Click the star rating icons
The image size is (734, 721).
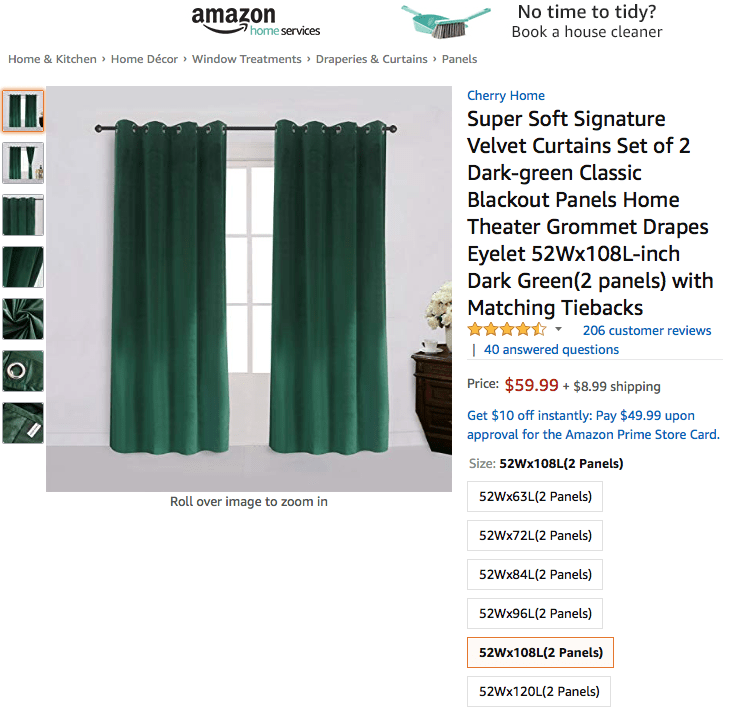point(507,330)
